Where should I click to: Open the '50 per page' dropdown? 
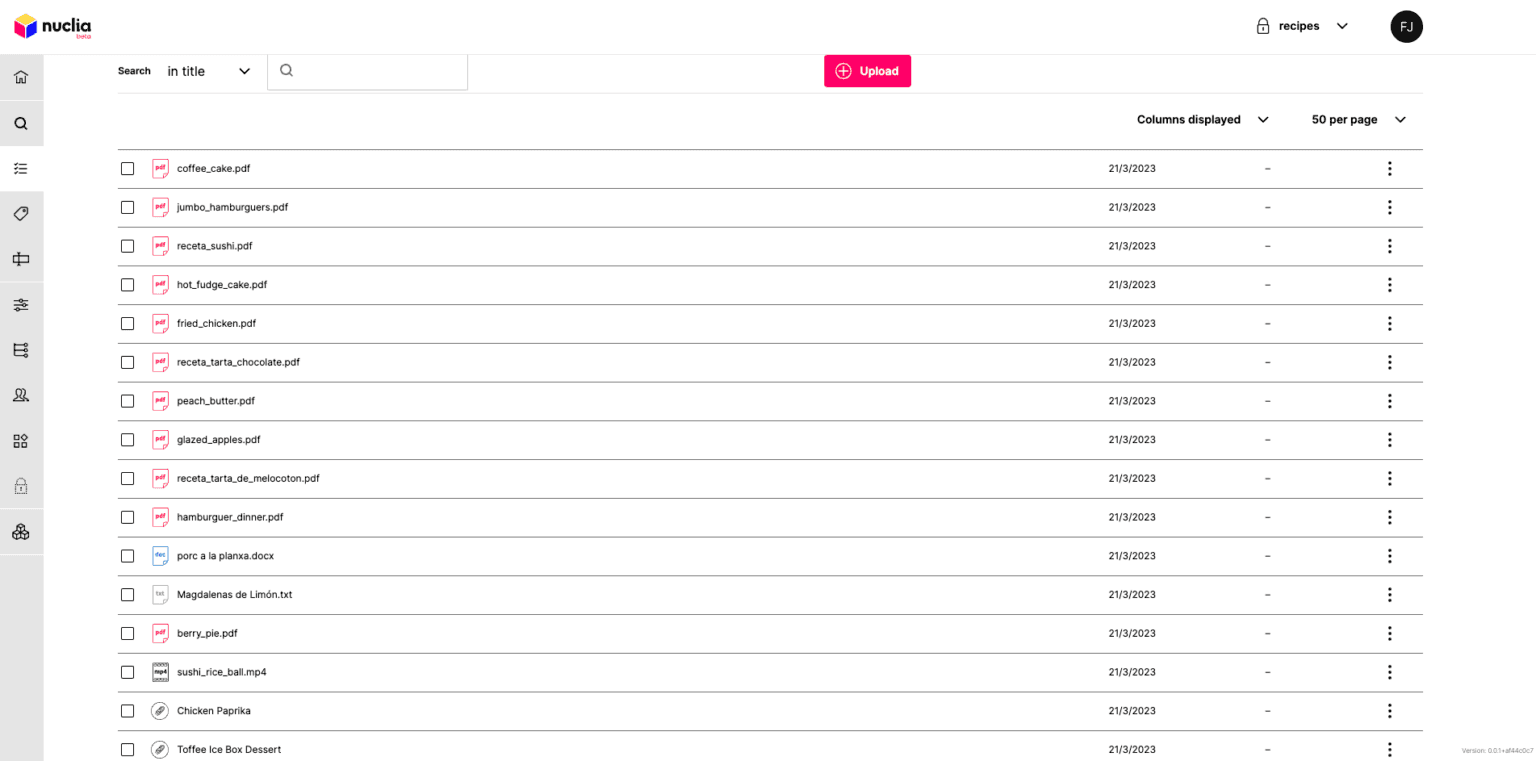(1356, 119)
